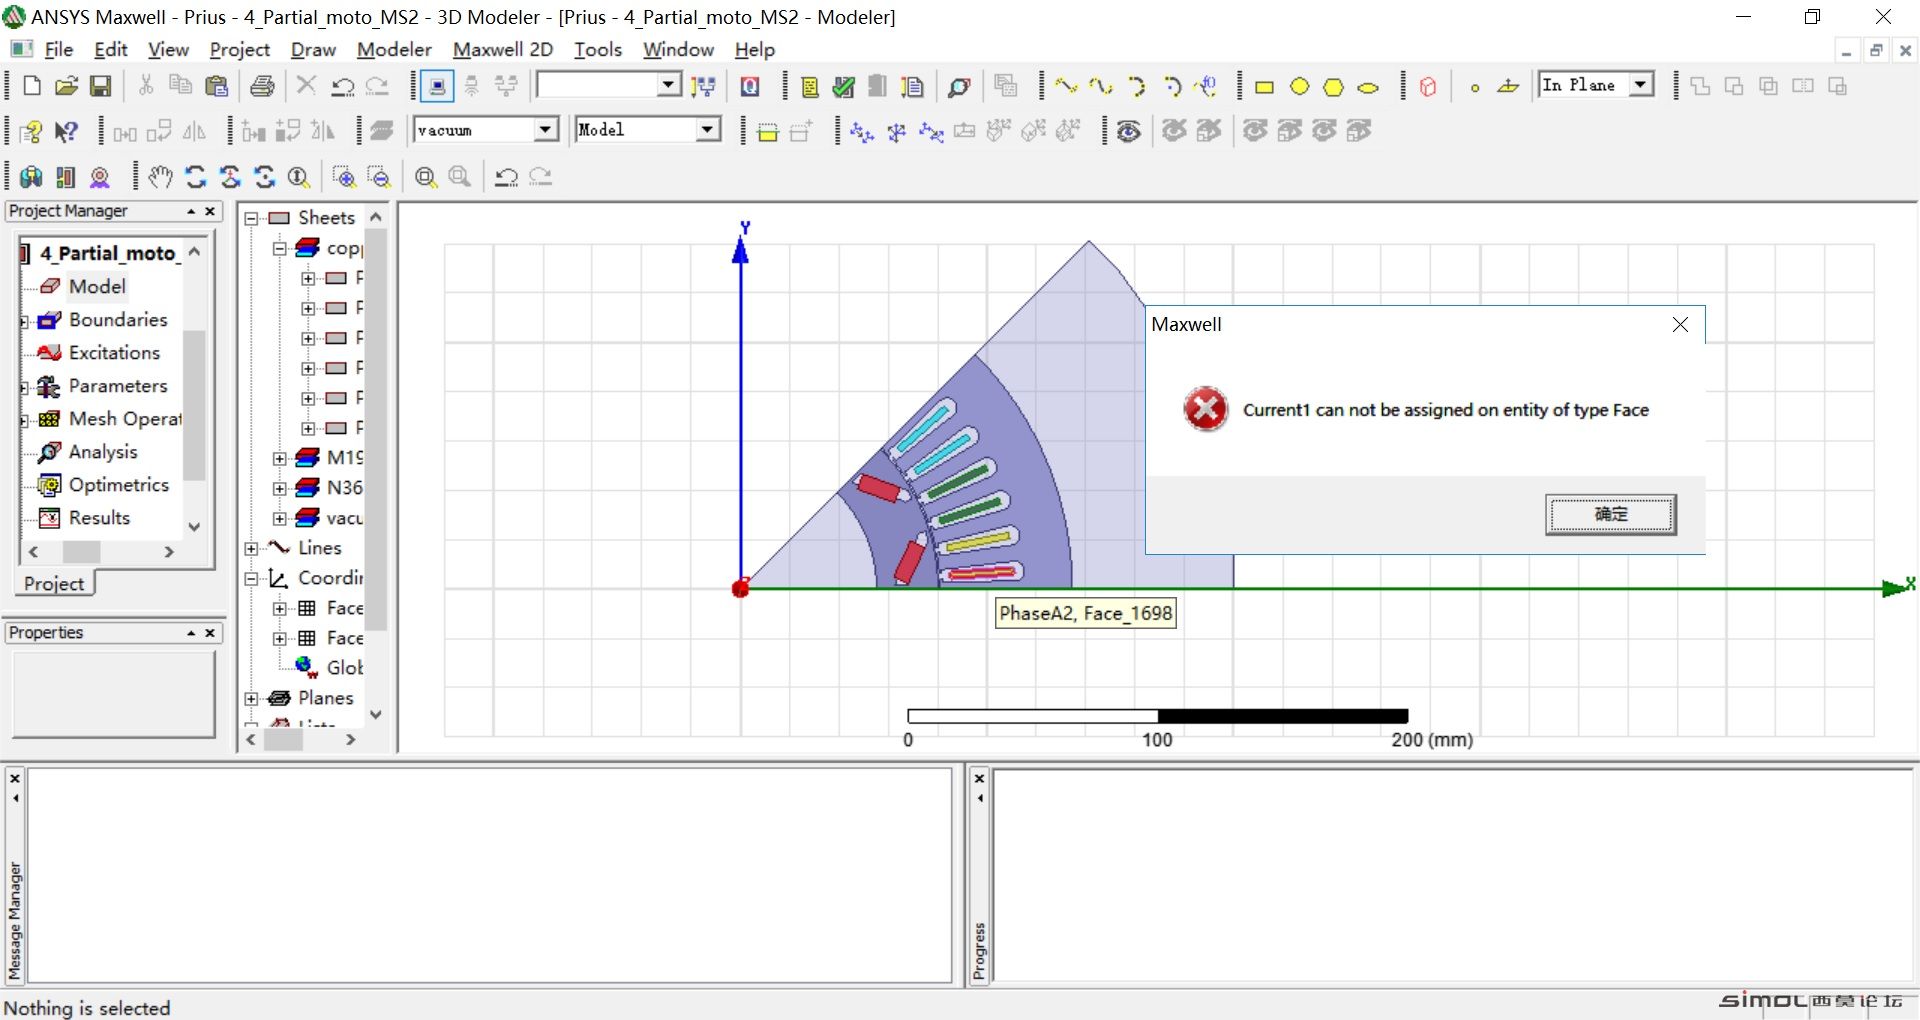Toggle the local machine simulation mode button
This screenshot has height=1020, width=1920.
(437, 86)
